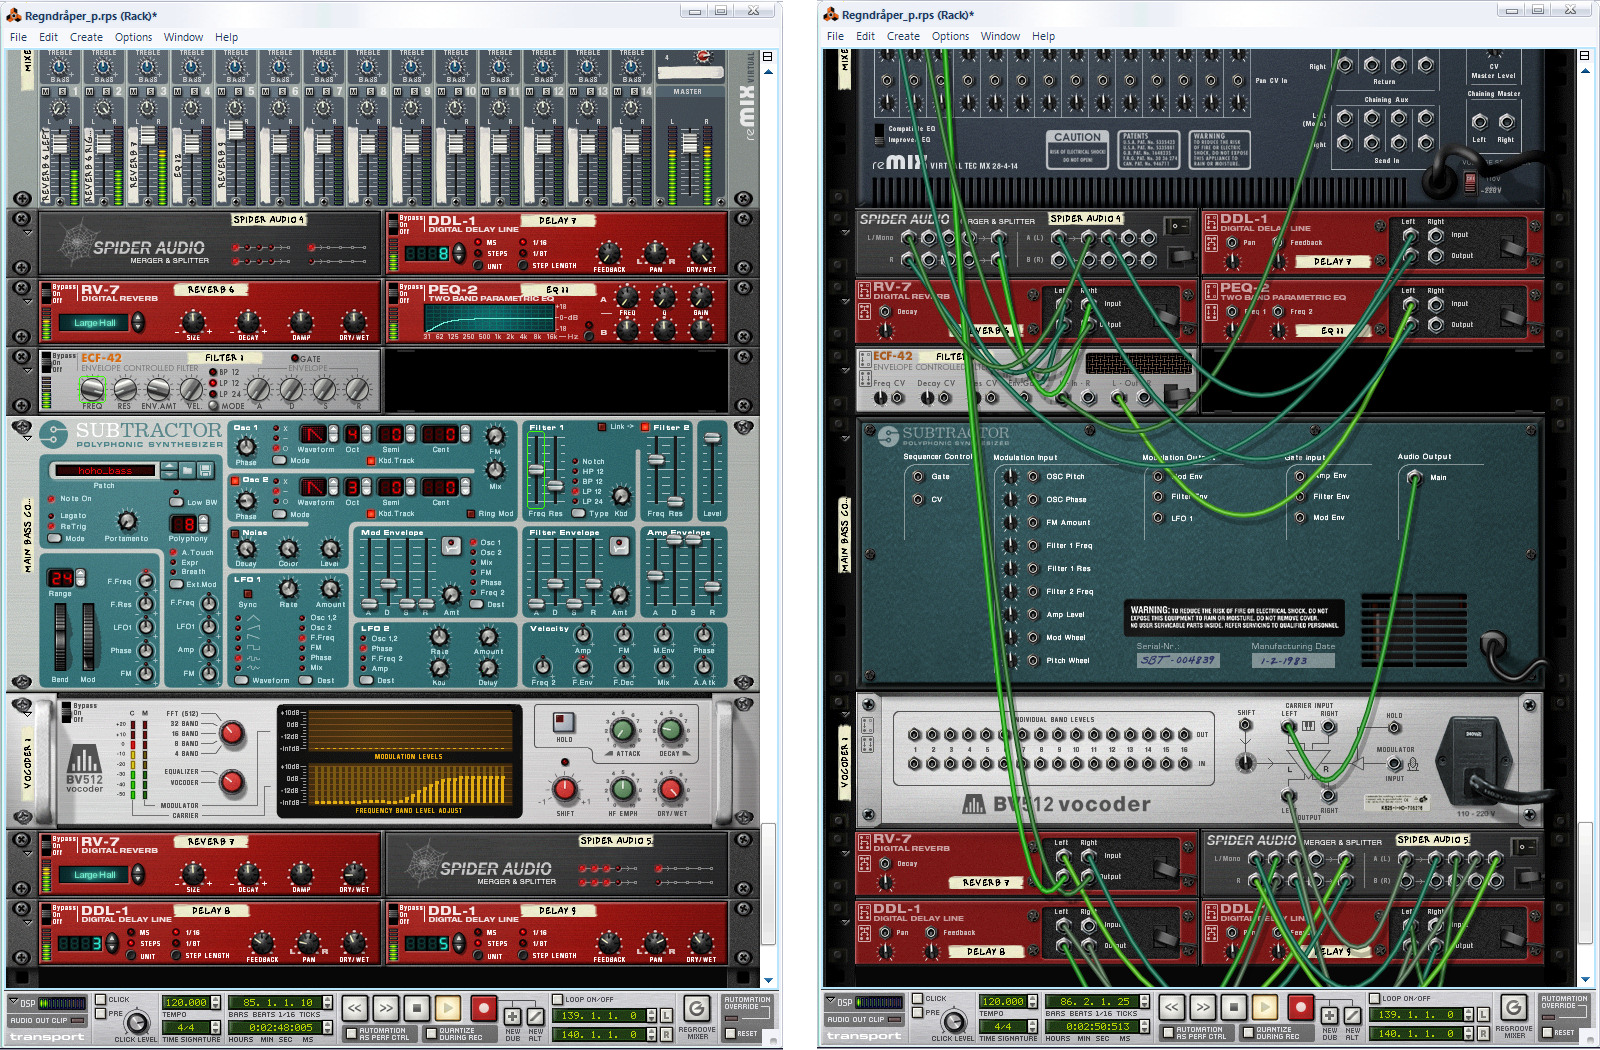Open Options menu in left window

[x=133, y=37]
